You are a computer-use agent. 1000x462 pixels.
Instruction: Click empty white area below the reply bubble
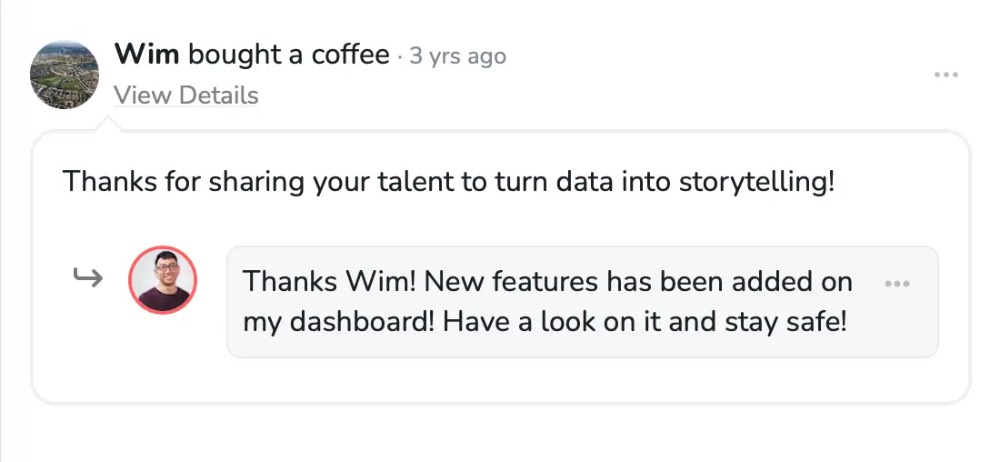[x=500, y=380]
